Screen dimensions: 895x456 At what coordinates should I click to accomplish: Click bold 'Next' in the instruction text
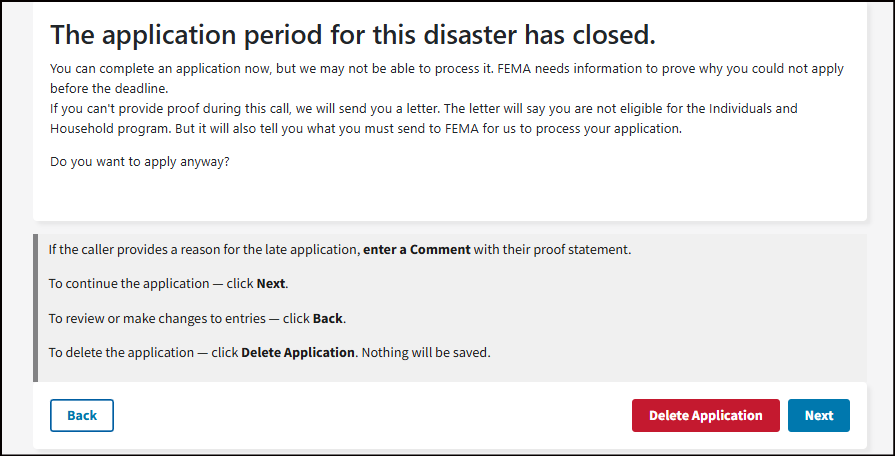271,284
